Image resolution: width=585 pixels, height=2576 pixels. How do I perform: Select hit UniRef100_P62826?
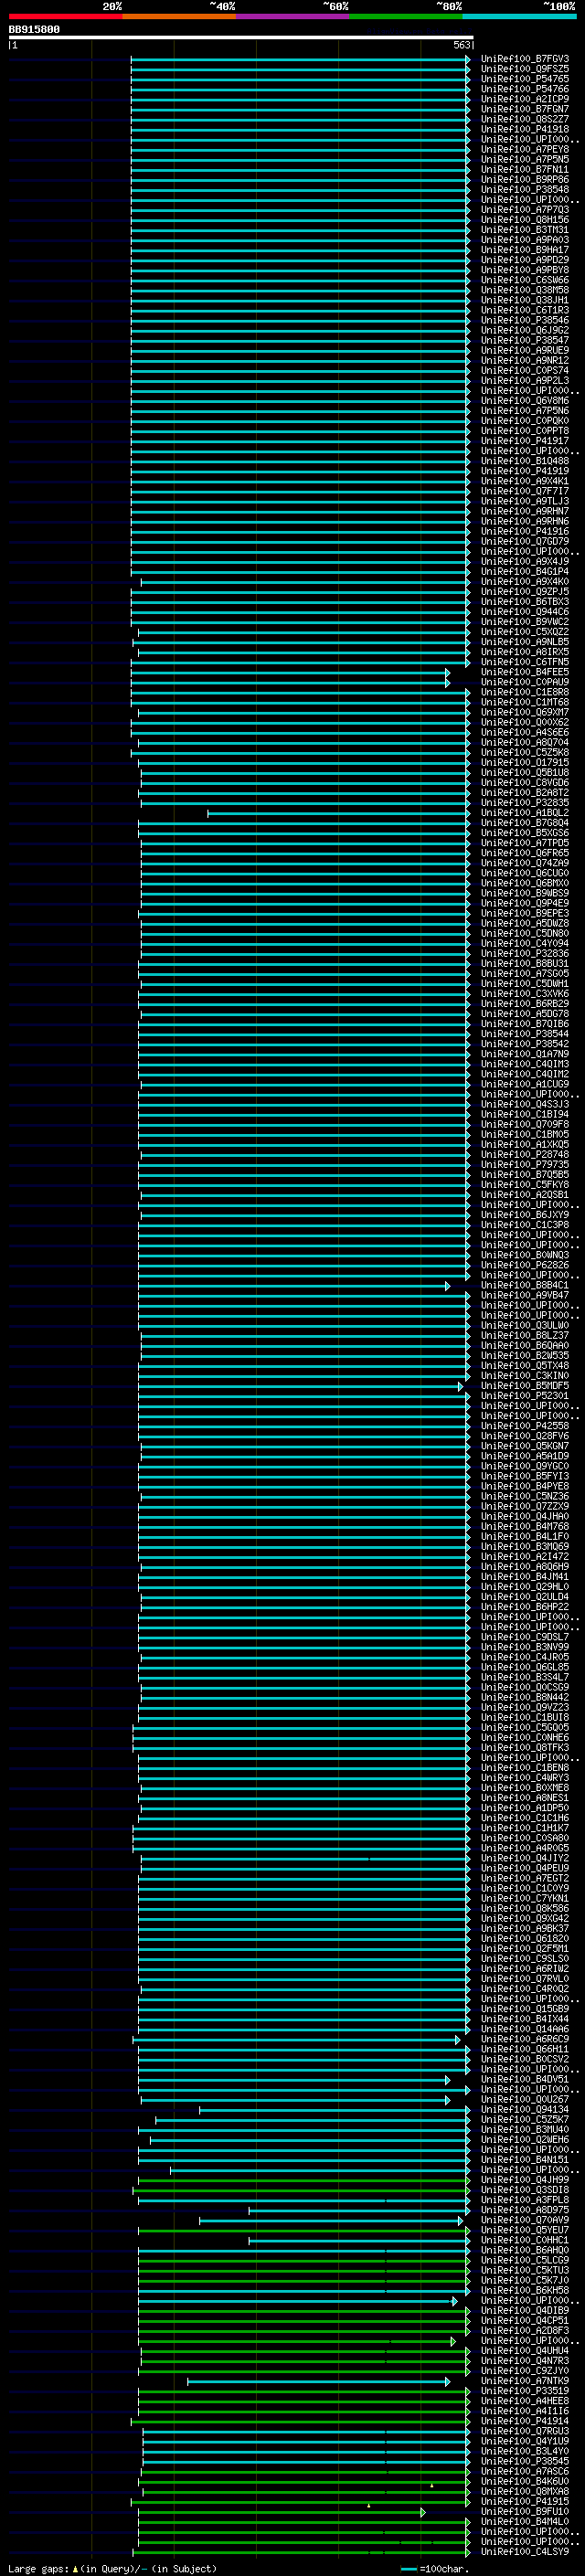pyautogui.click(x=524, y=1266)
